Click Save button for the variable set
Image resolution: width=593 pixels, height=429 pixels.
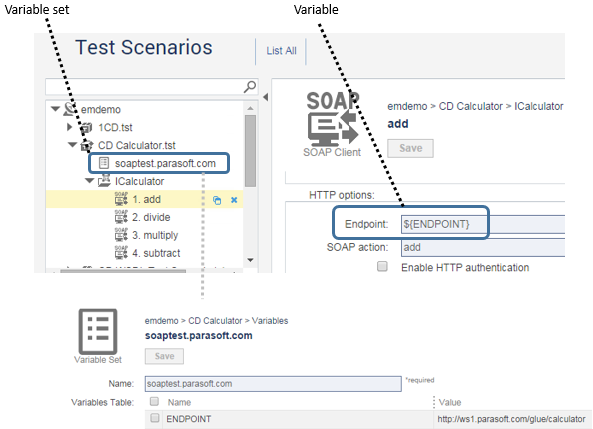click(x=164, y=356)
